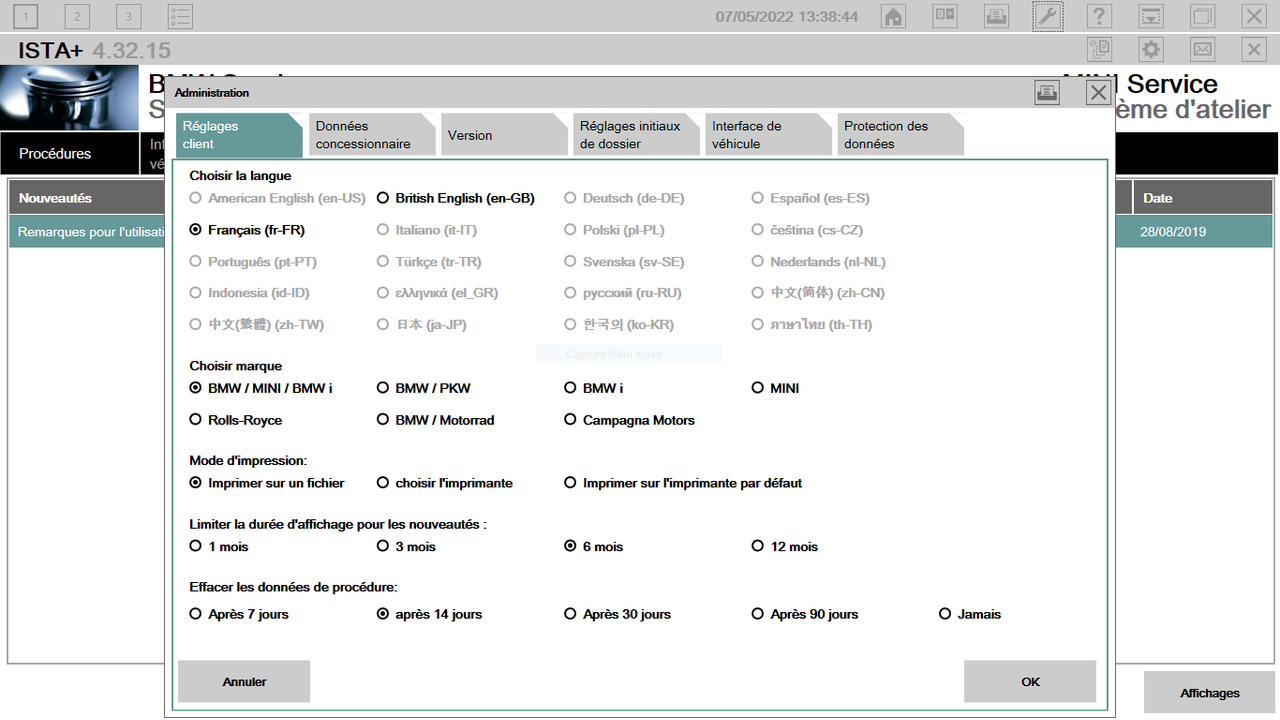Delete procedure data Après 7 jours
This screenshot has height=720, width=1280.
tap(239, 614)
